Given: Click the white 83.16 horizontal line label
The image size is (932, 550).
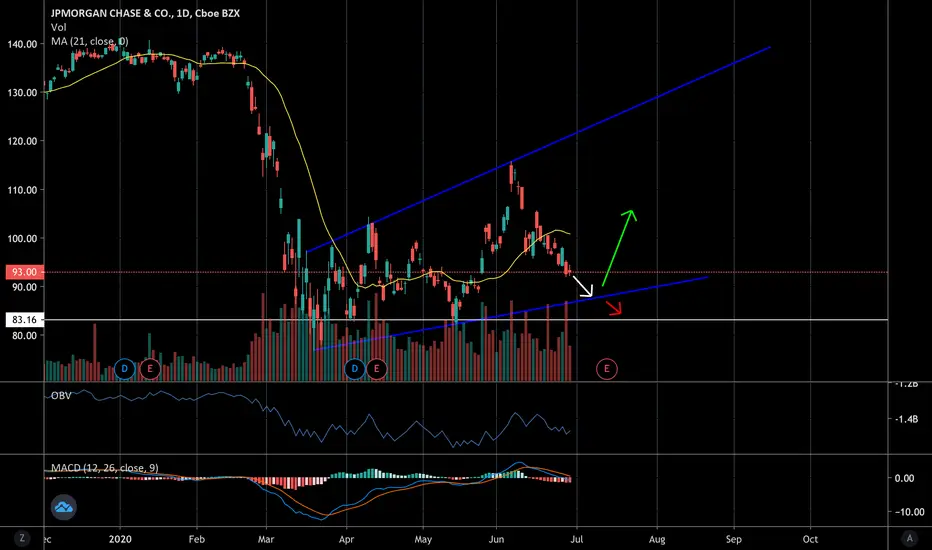Looking at the screenshot, I should pyautogui.click(x=24, y=320).
